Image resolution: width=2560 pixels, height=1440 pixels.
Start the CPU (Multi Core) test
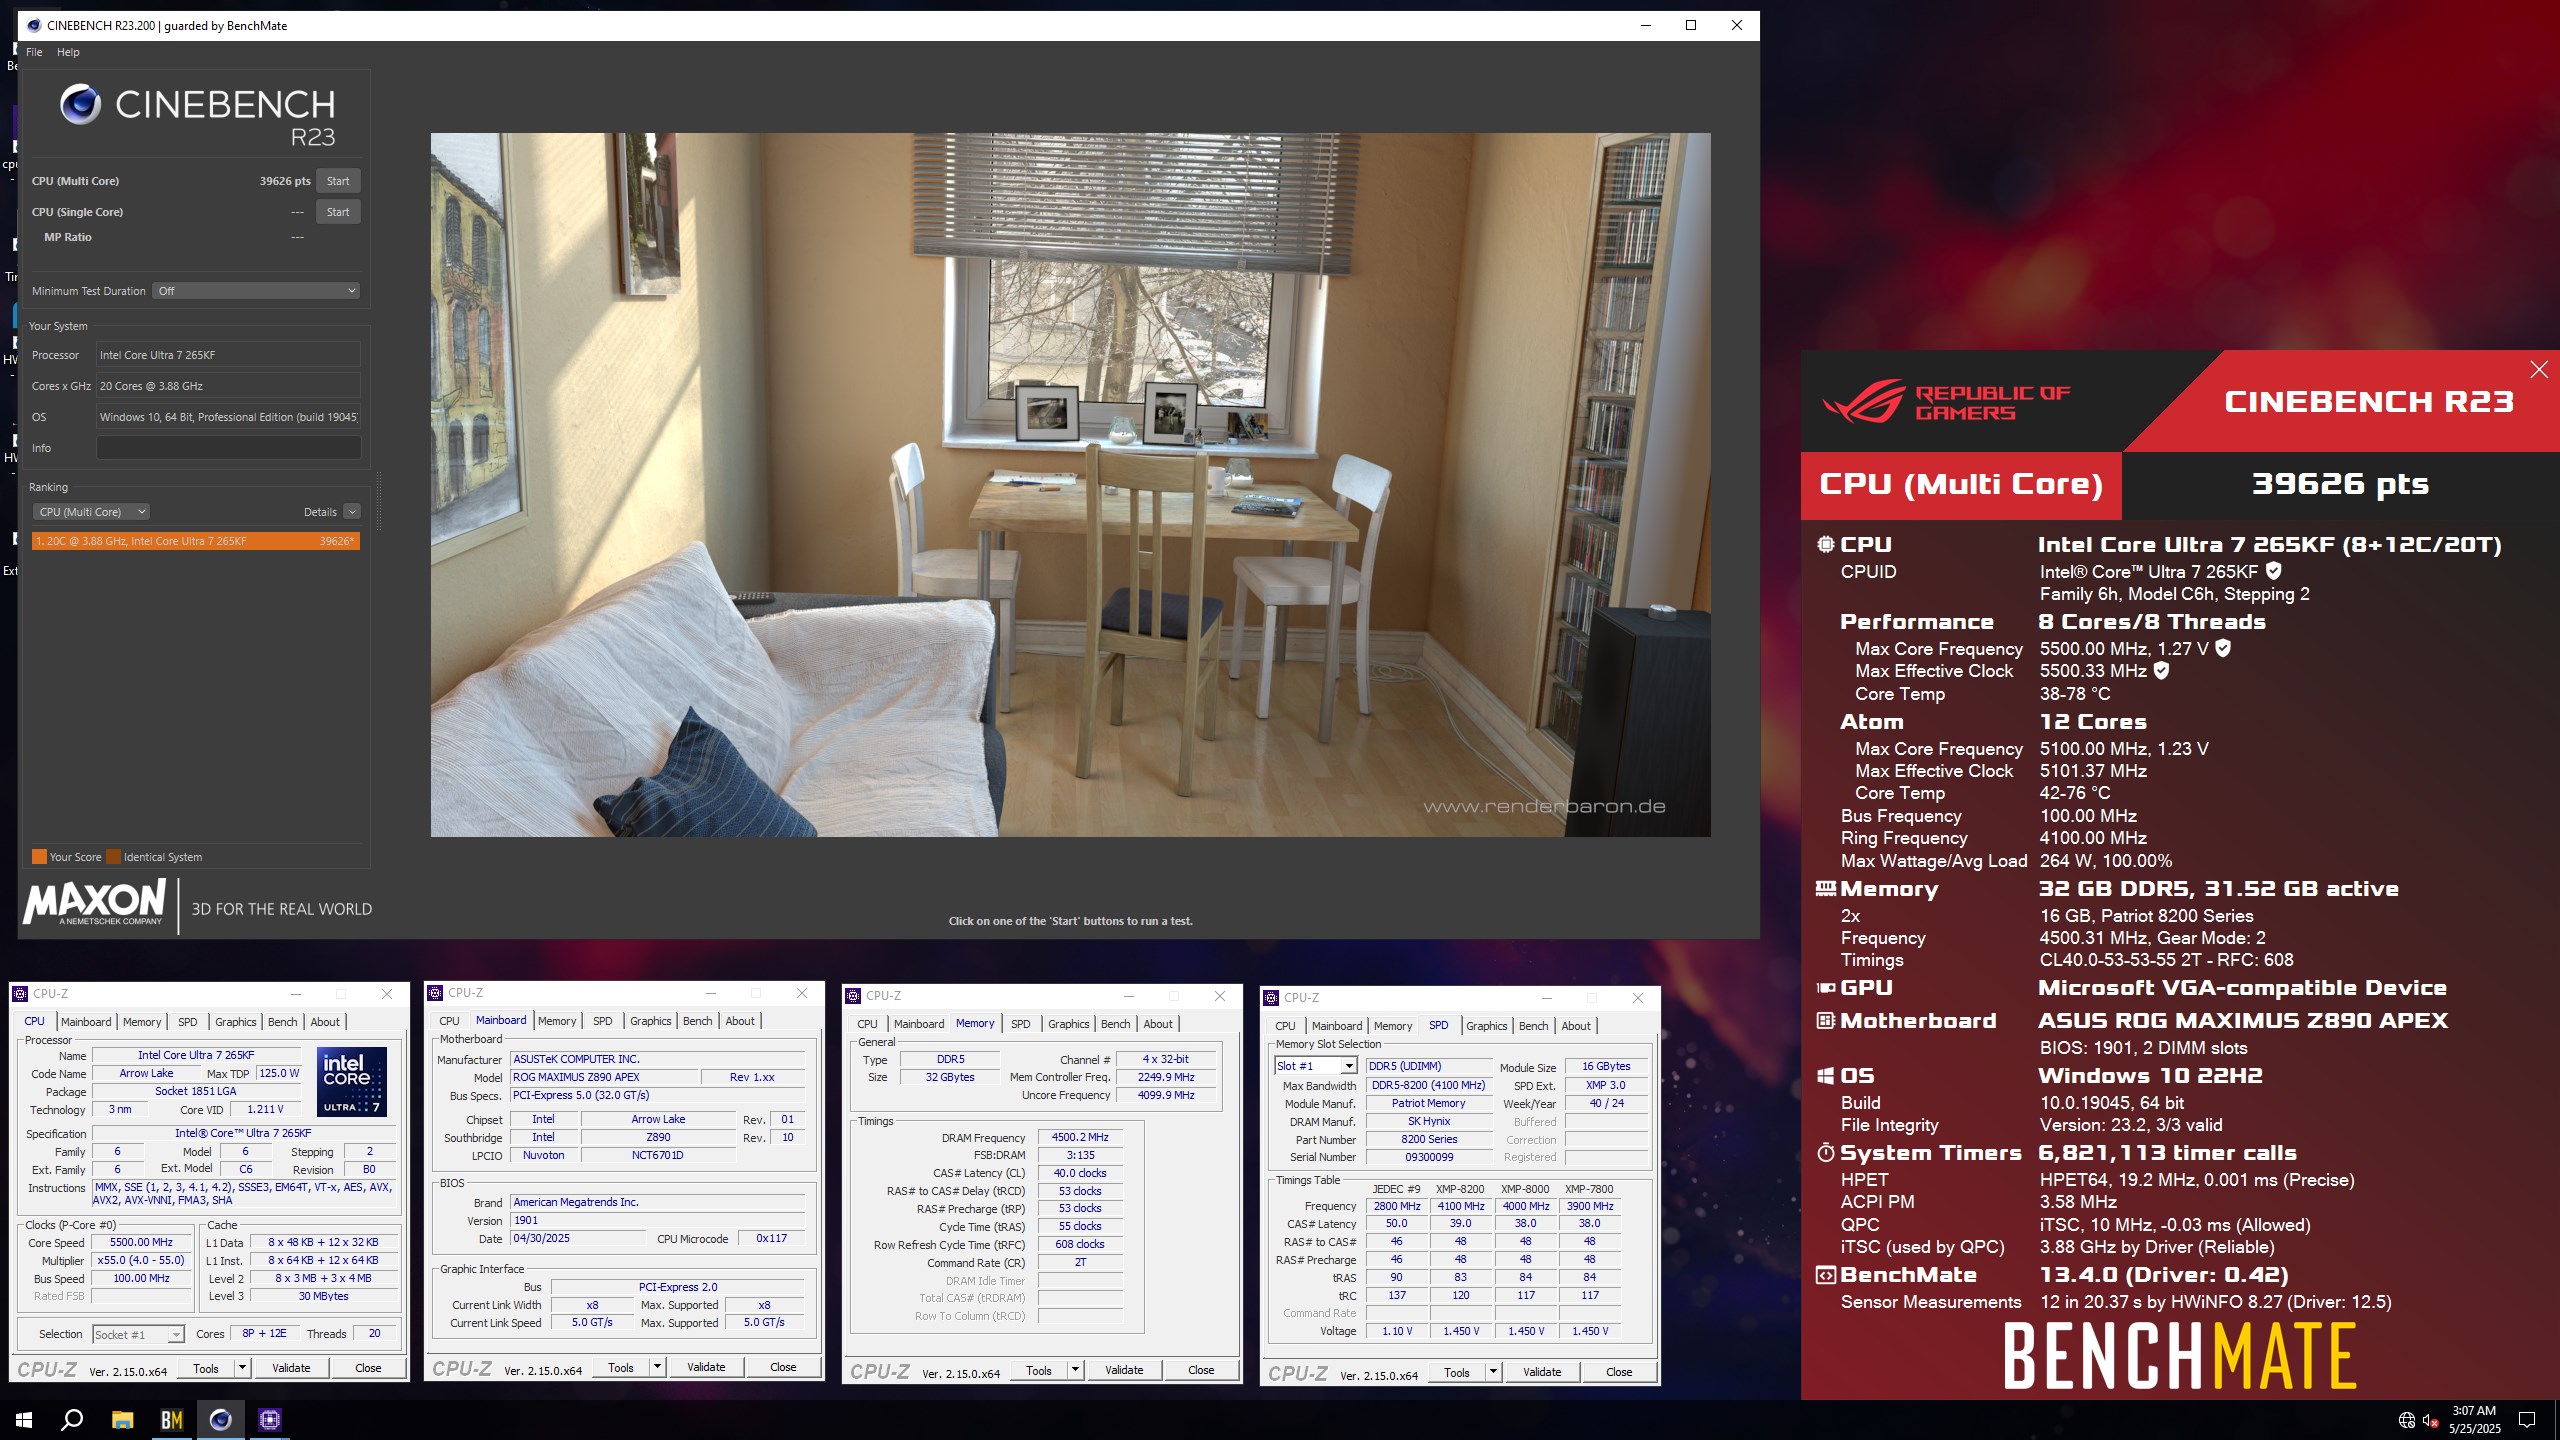tap(338, 181)
